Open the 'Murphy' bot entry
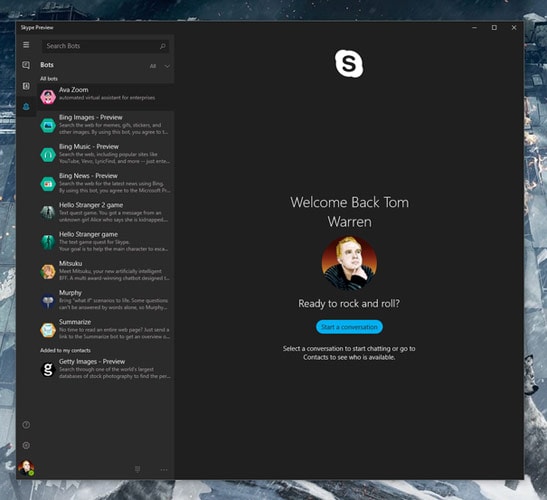This screenshot has height=500, width=547. (106, 300)
